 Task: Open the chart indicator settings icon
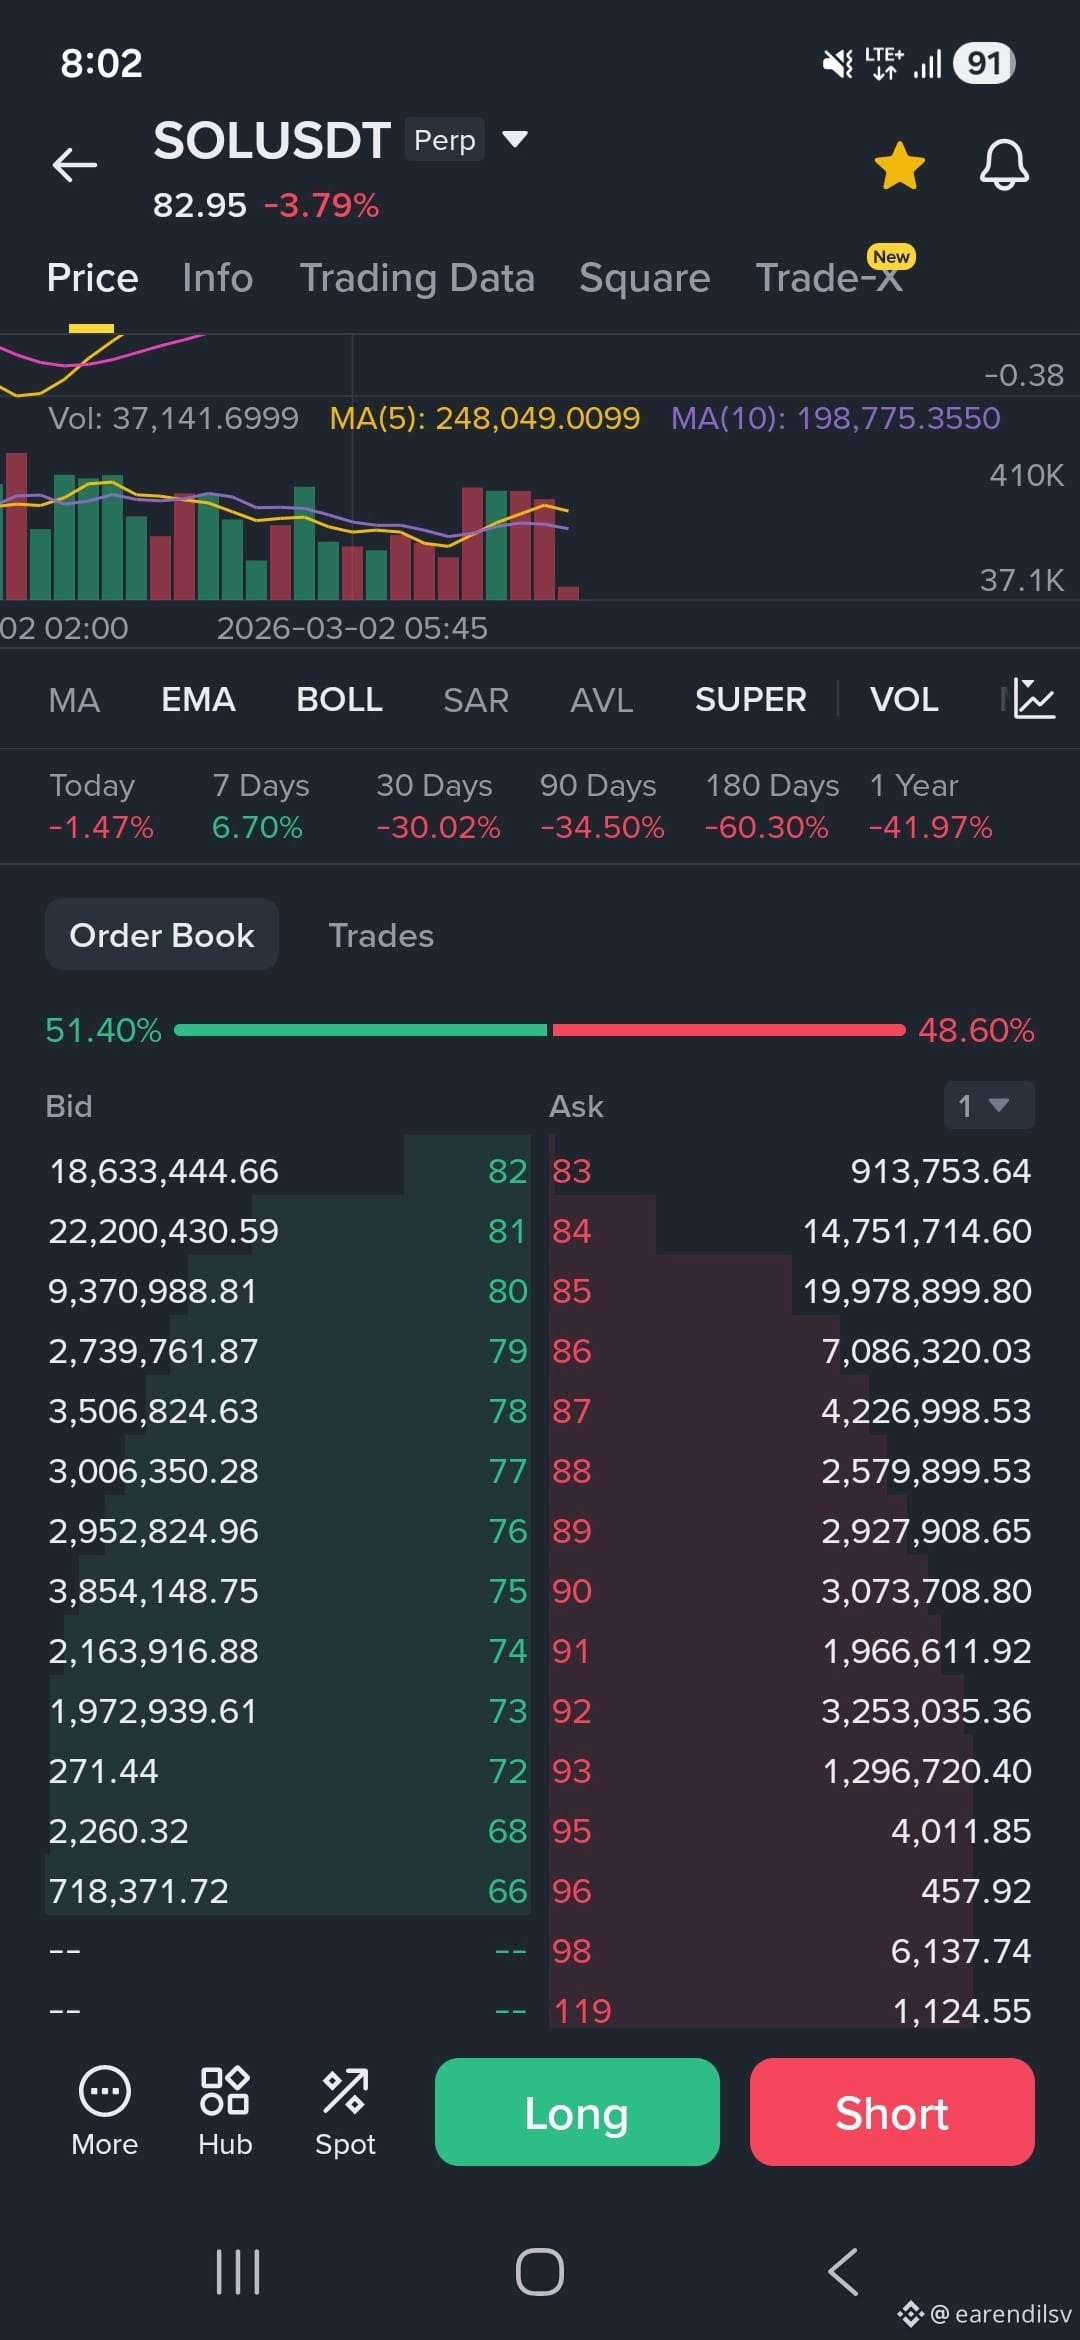click(1033, 699)
